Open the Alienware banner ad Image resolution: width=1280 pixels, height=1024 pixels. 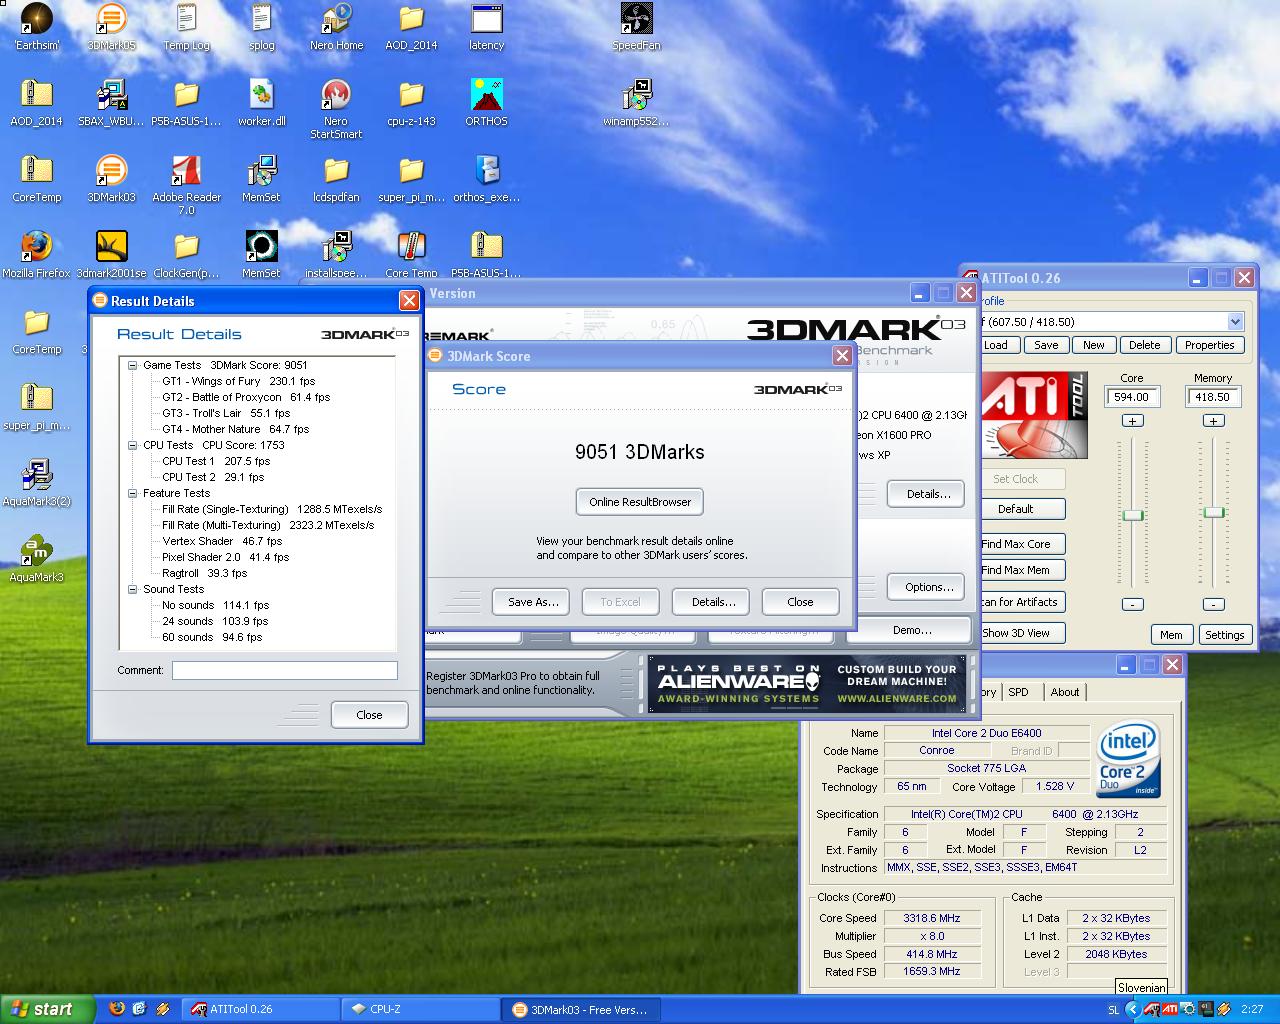tap(807, 684)
